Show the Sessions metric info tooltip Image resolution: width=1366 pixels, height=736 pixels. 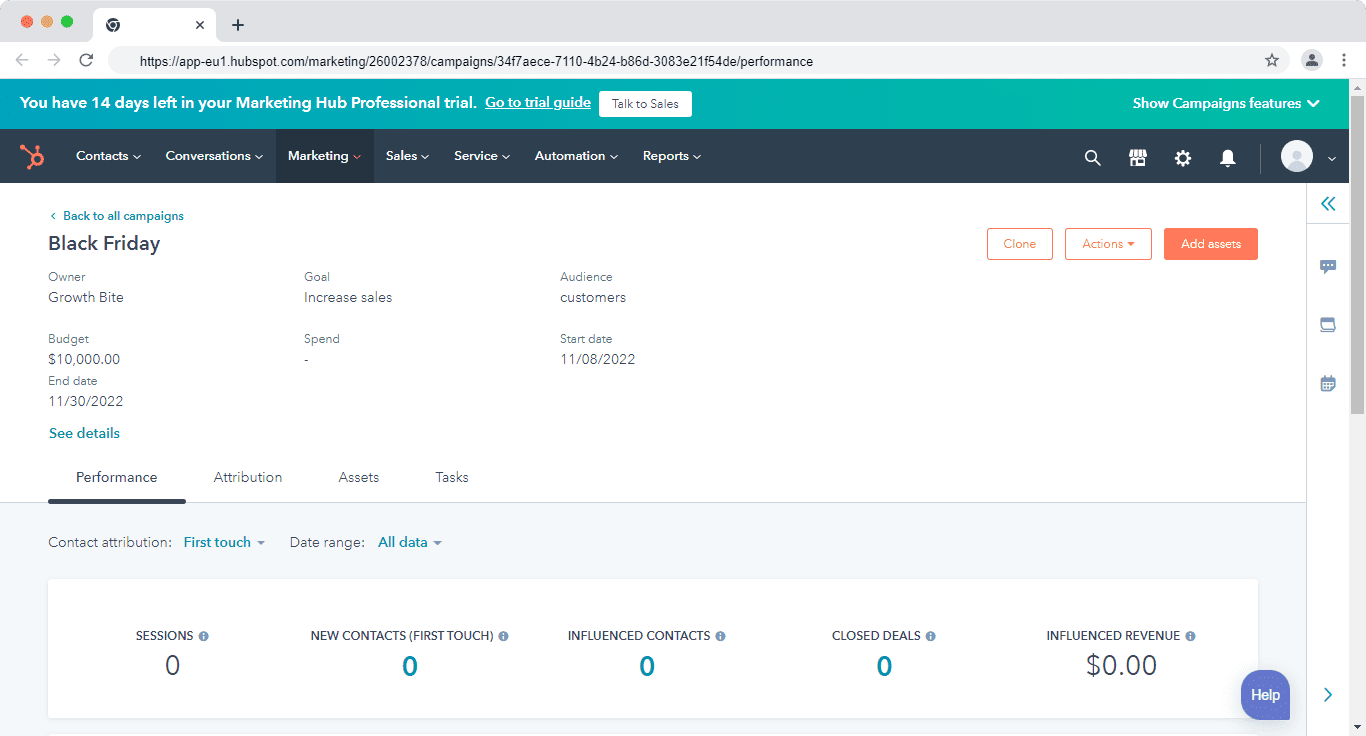pyautogui.click(x=205, y=635)
